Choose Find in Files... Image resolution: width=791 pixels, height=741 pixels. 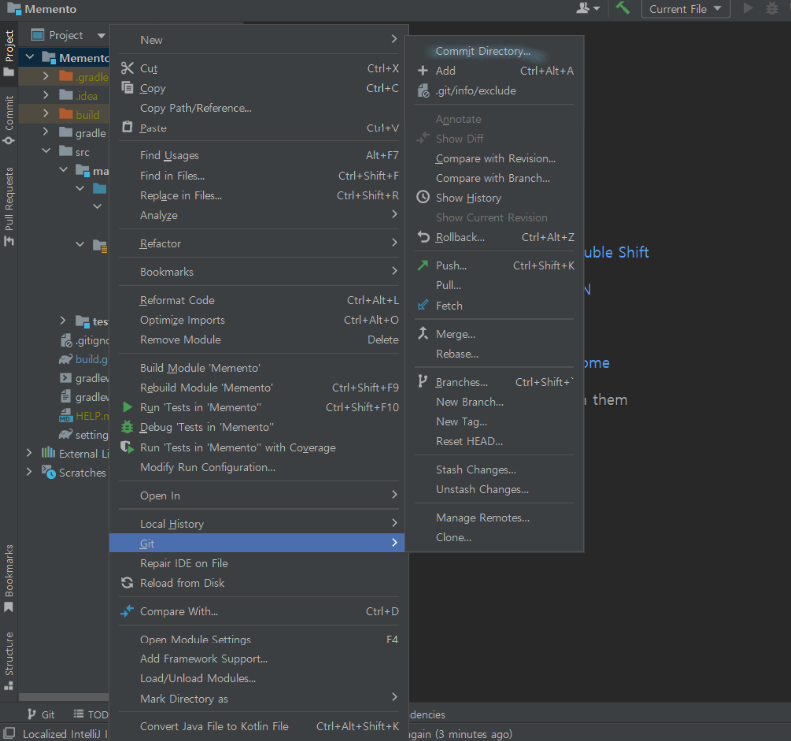(x=257, y=176)
